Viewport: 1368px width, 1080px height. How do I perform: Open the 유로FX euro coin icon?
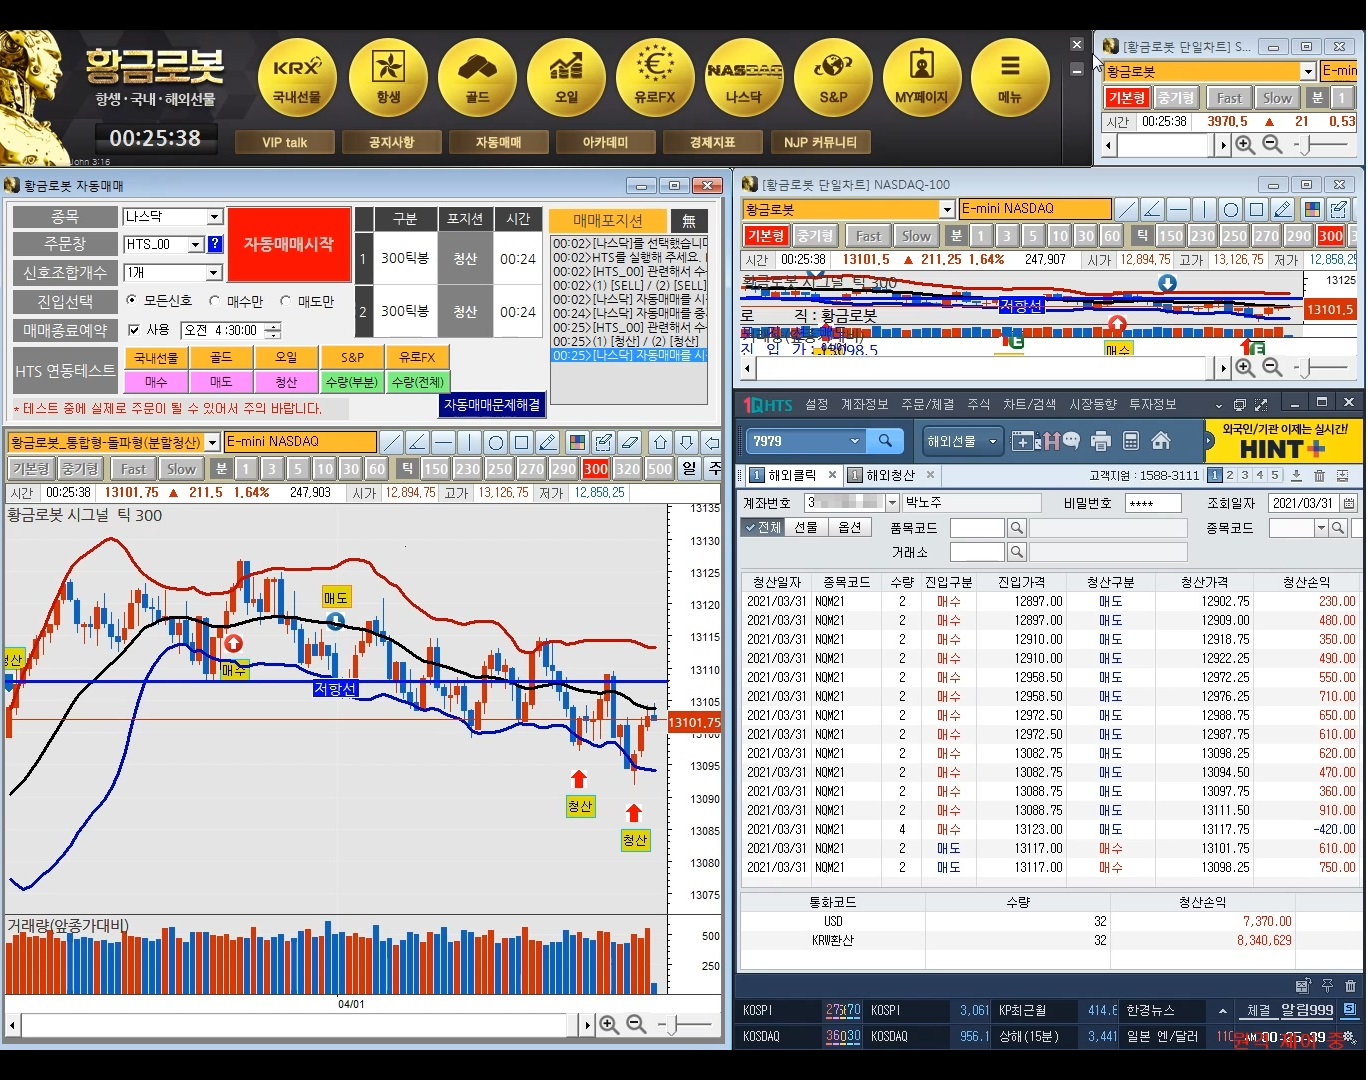point(655,80)
